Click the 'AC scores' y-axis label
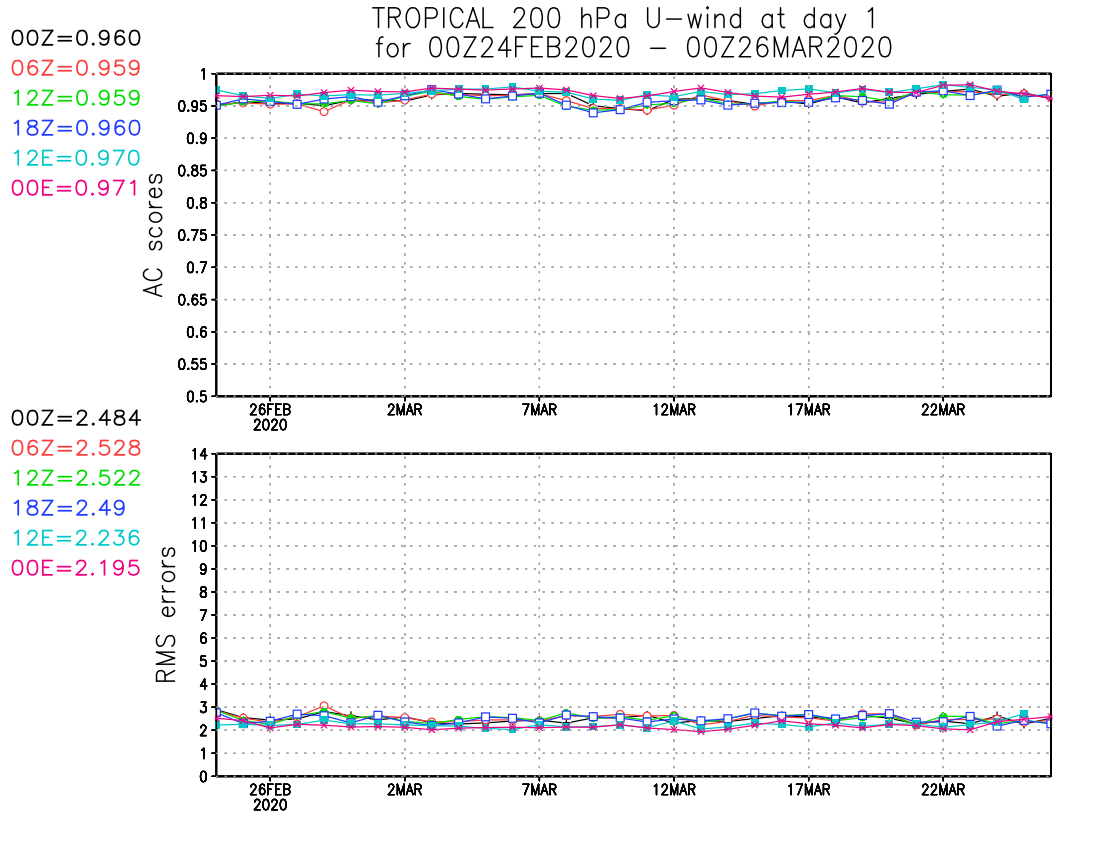This screenshot has width=1100, height=850. pyautogui.click(x=153, y=235)
